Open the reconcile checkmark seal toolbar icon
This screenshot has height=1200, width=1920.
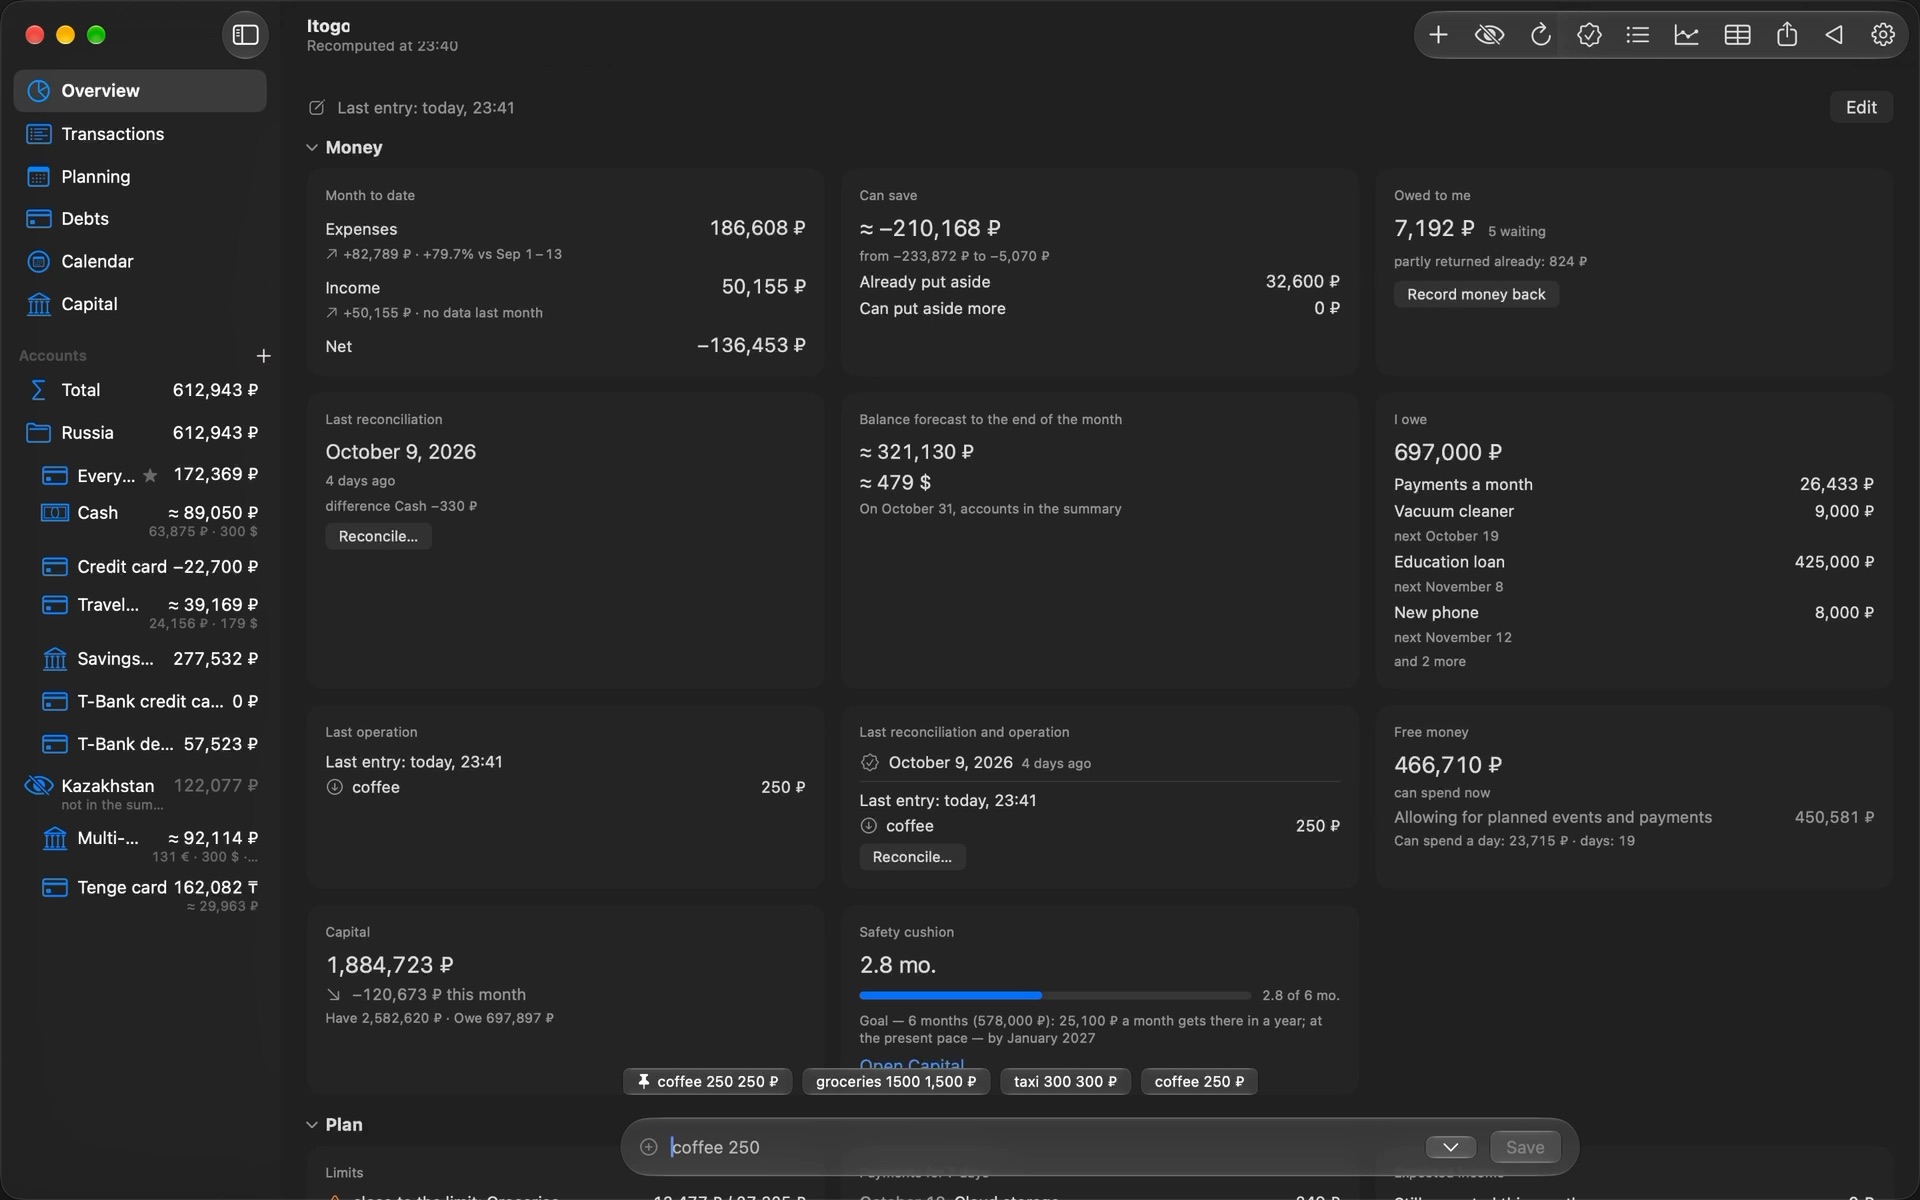point(1589,35)
